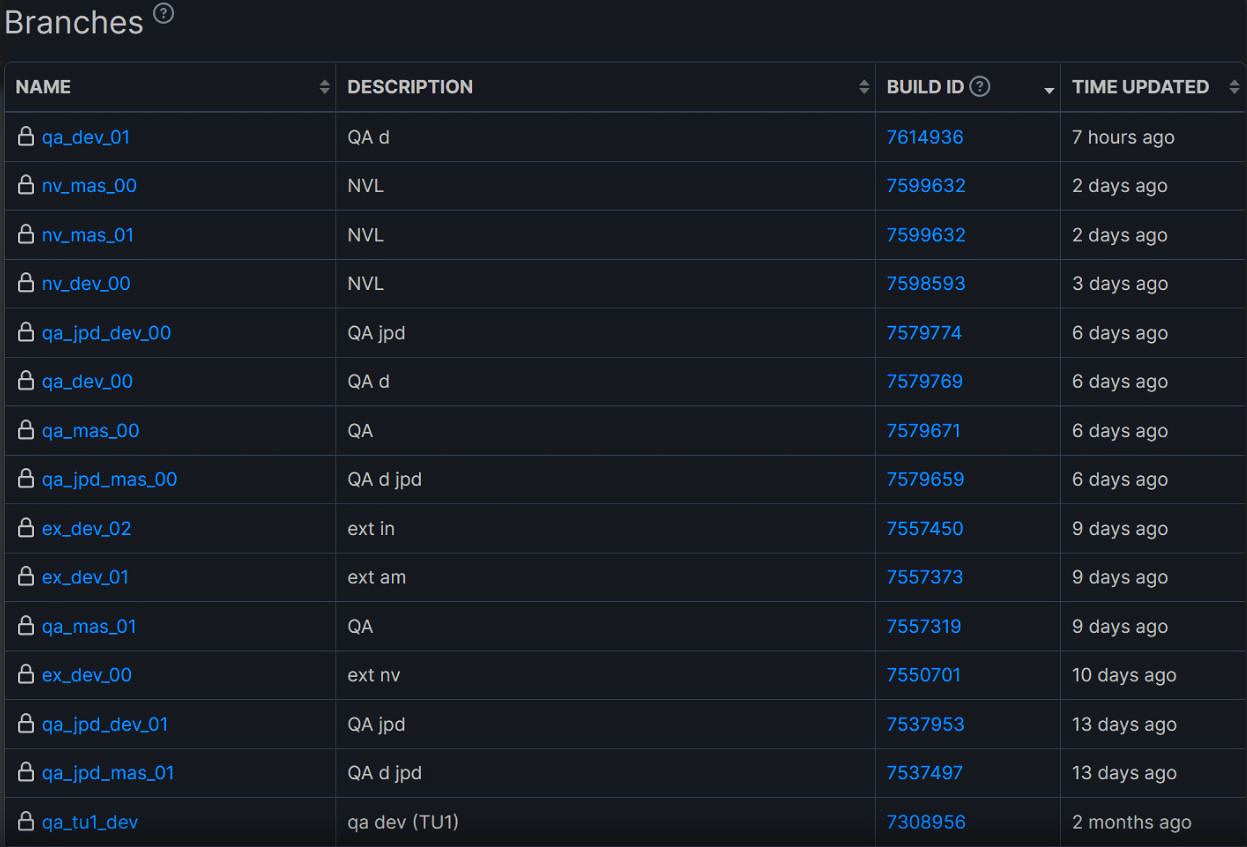Screen dimensions: 1247x847
Task: Click the lock icon for qa_dev_01
Action: (x=26, y=137)
